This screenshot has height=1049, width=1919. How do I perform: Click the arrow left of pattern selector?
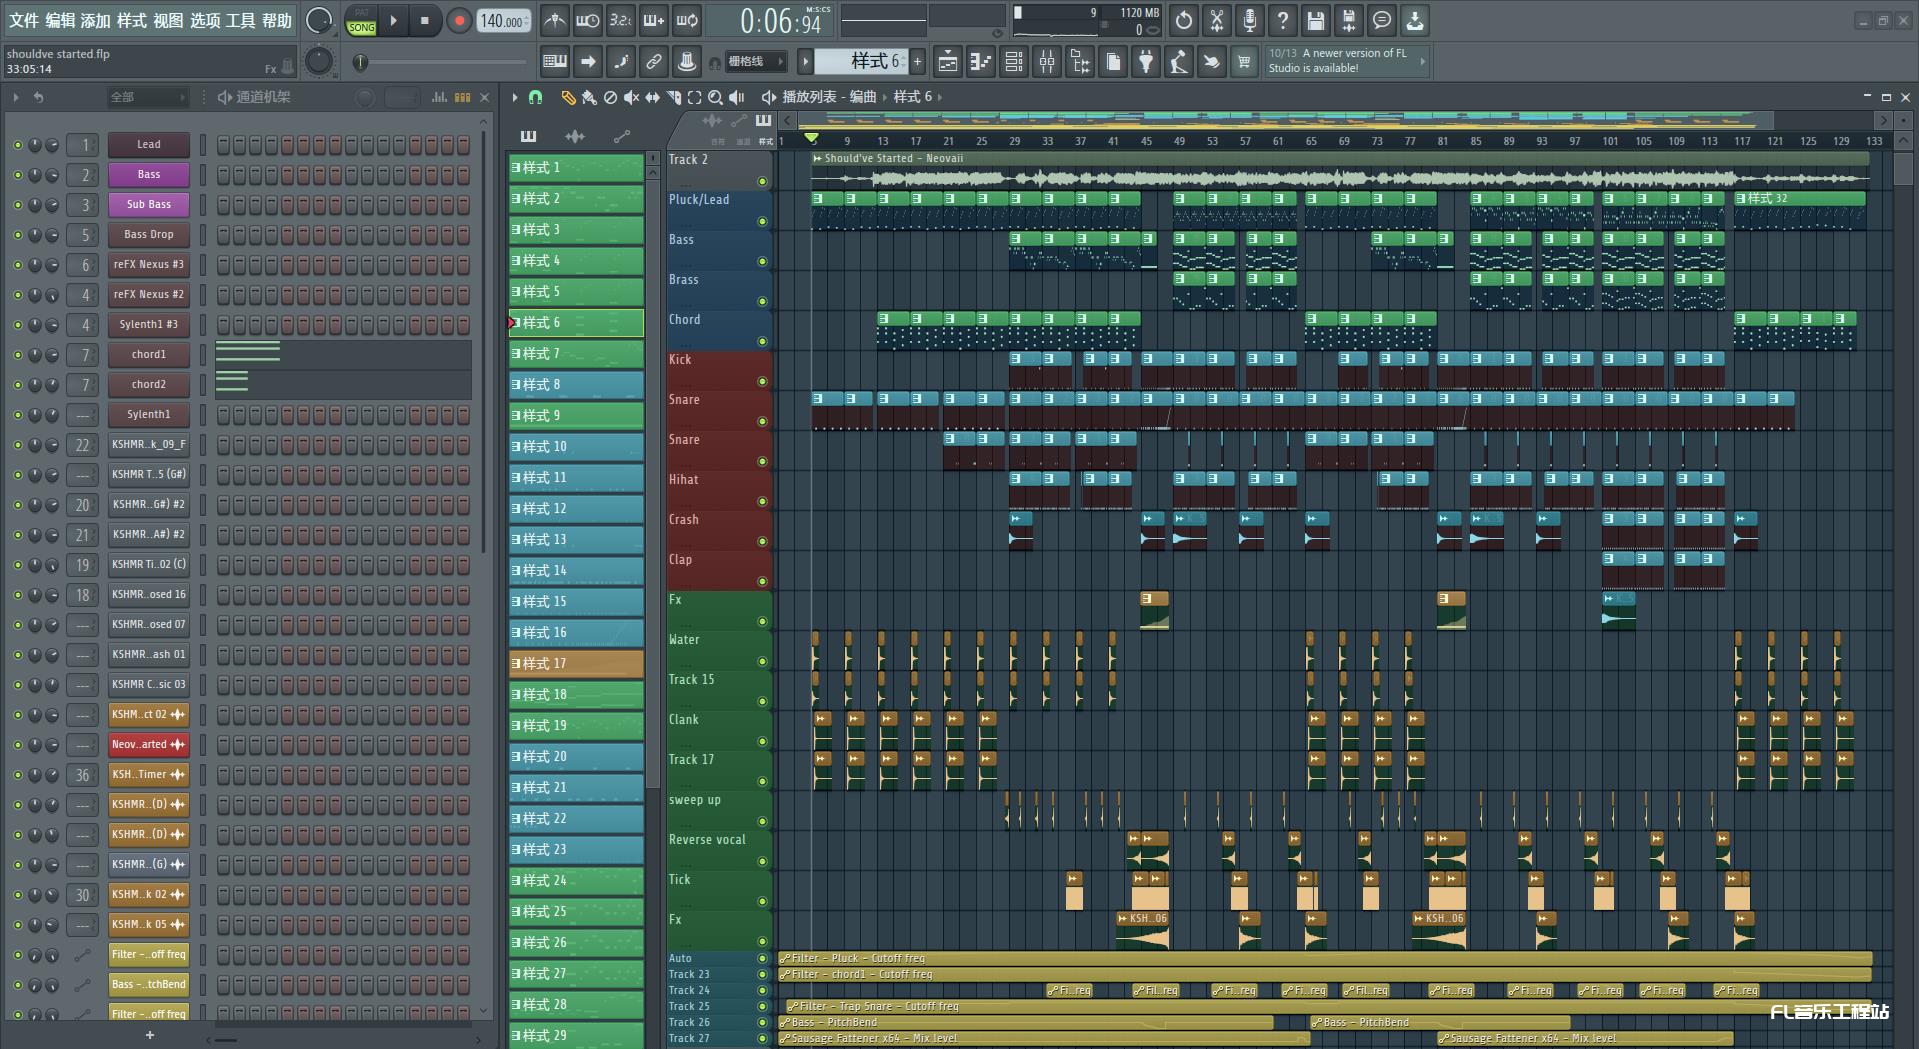[805, 62]
